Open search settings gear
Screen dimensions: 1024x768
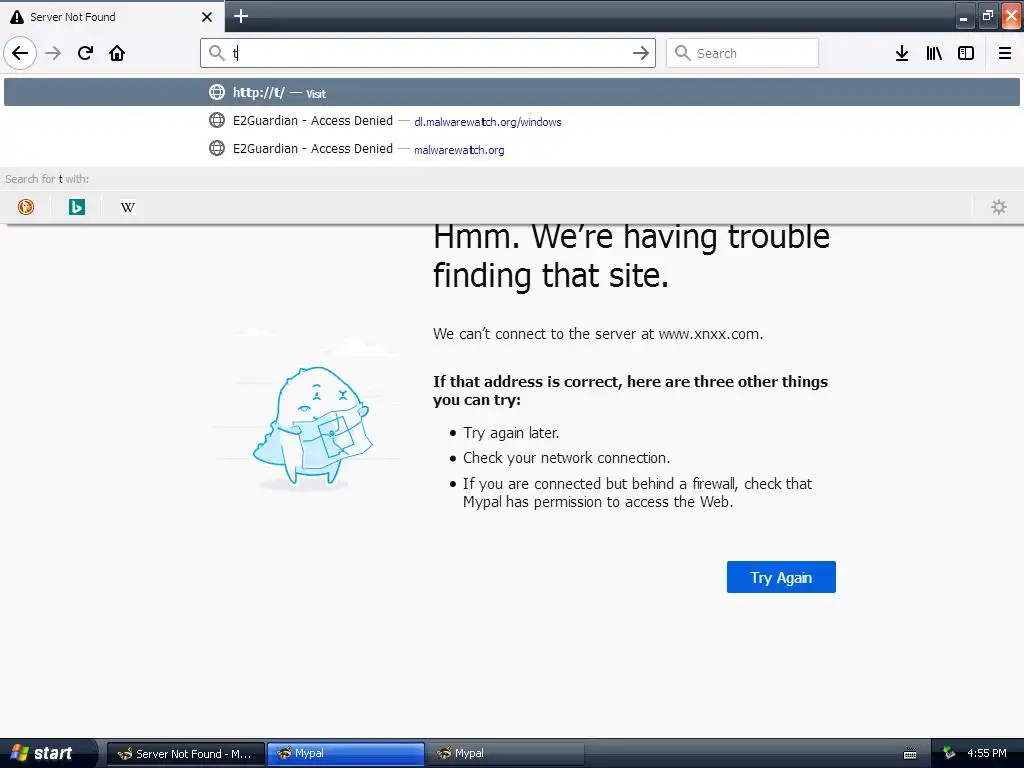pyautogui.click(x=999, y=207)
